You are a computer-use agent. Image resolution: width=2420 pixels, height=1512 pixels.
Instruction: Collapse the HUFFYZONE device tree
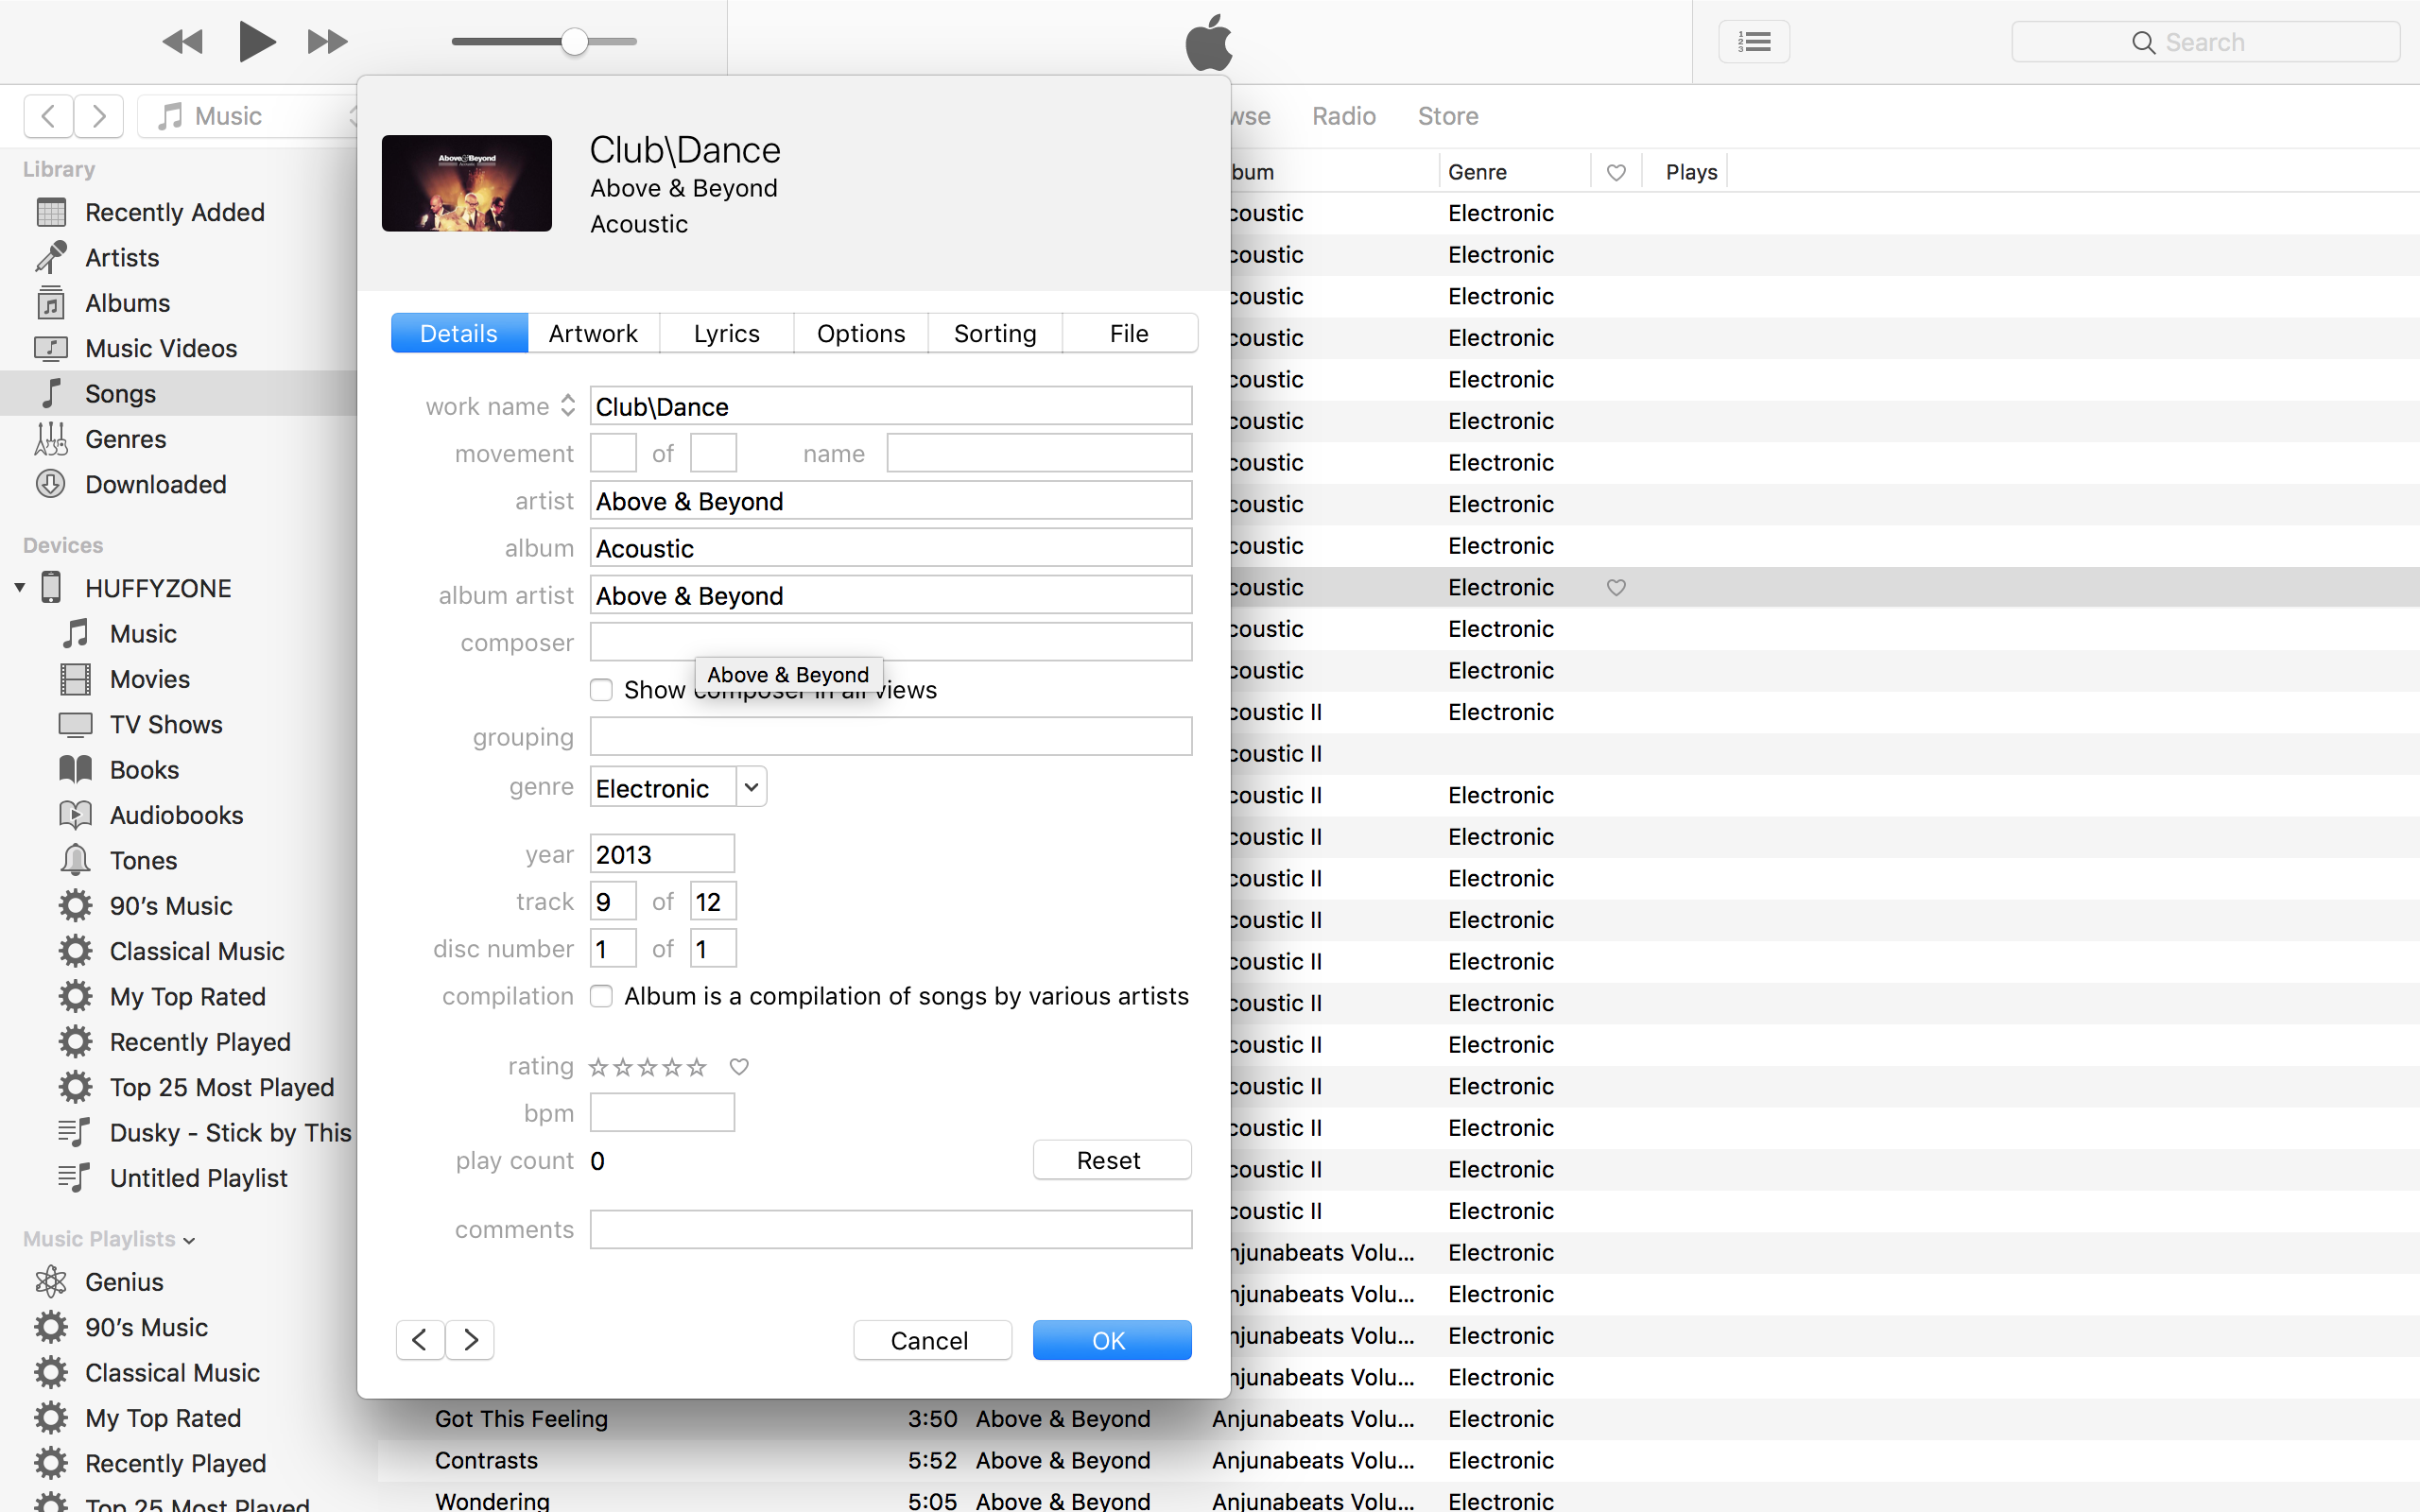pos(19,587)
